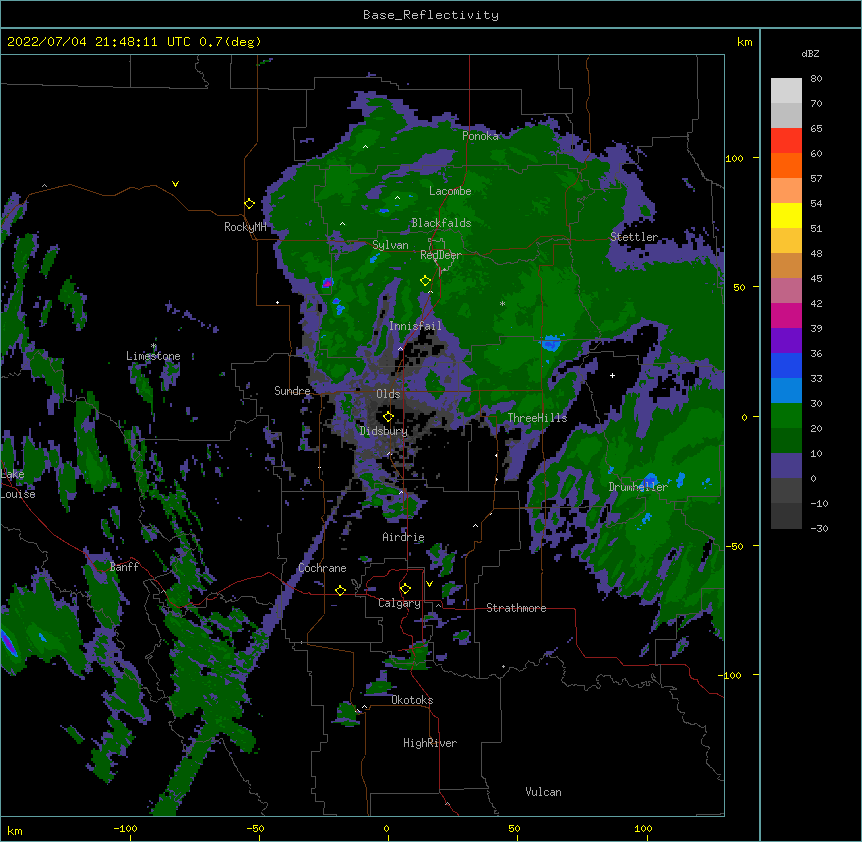Click the yellow diamond marker near Cochrane
This screenshot has width=862, height=842.
click(x=340, y=590)
